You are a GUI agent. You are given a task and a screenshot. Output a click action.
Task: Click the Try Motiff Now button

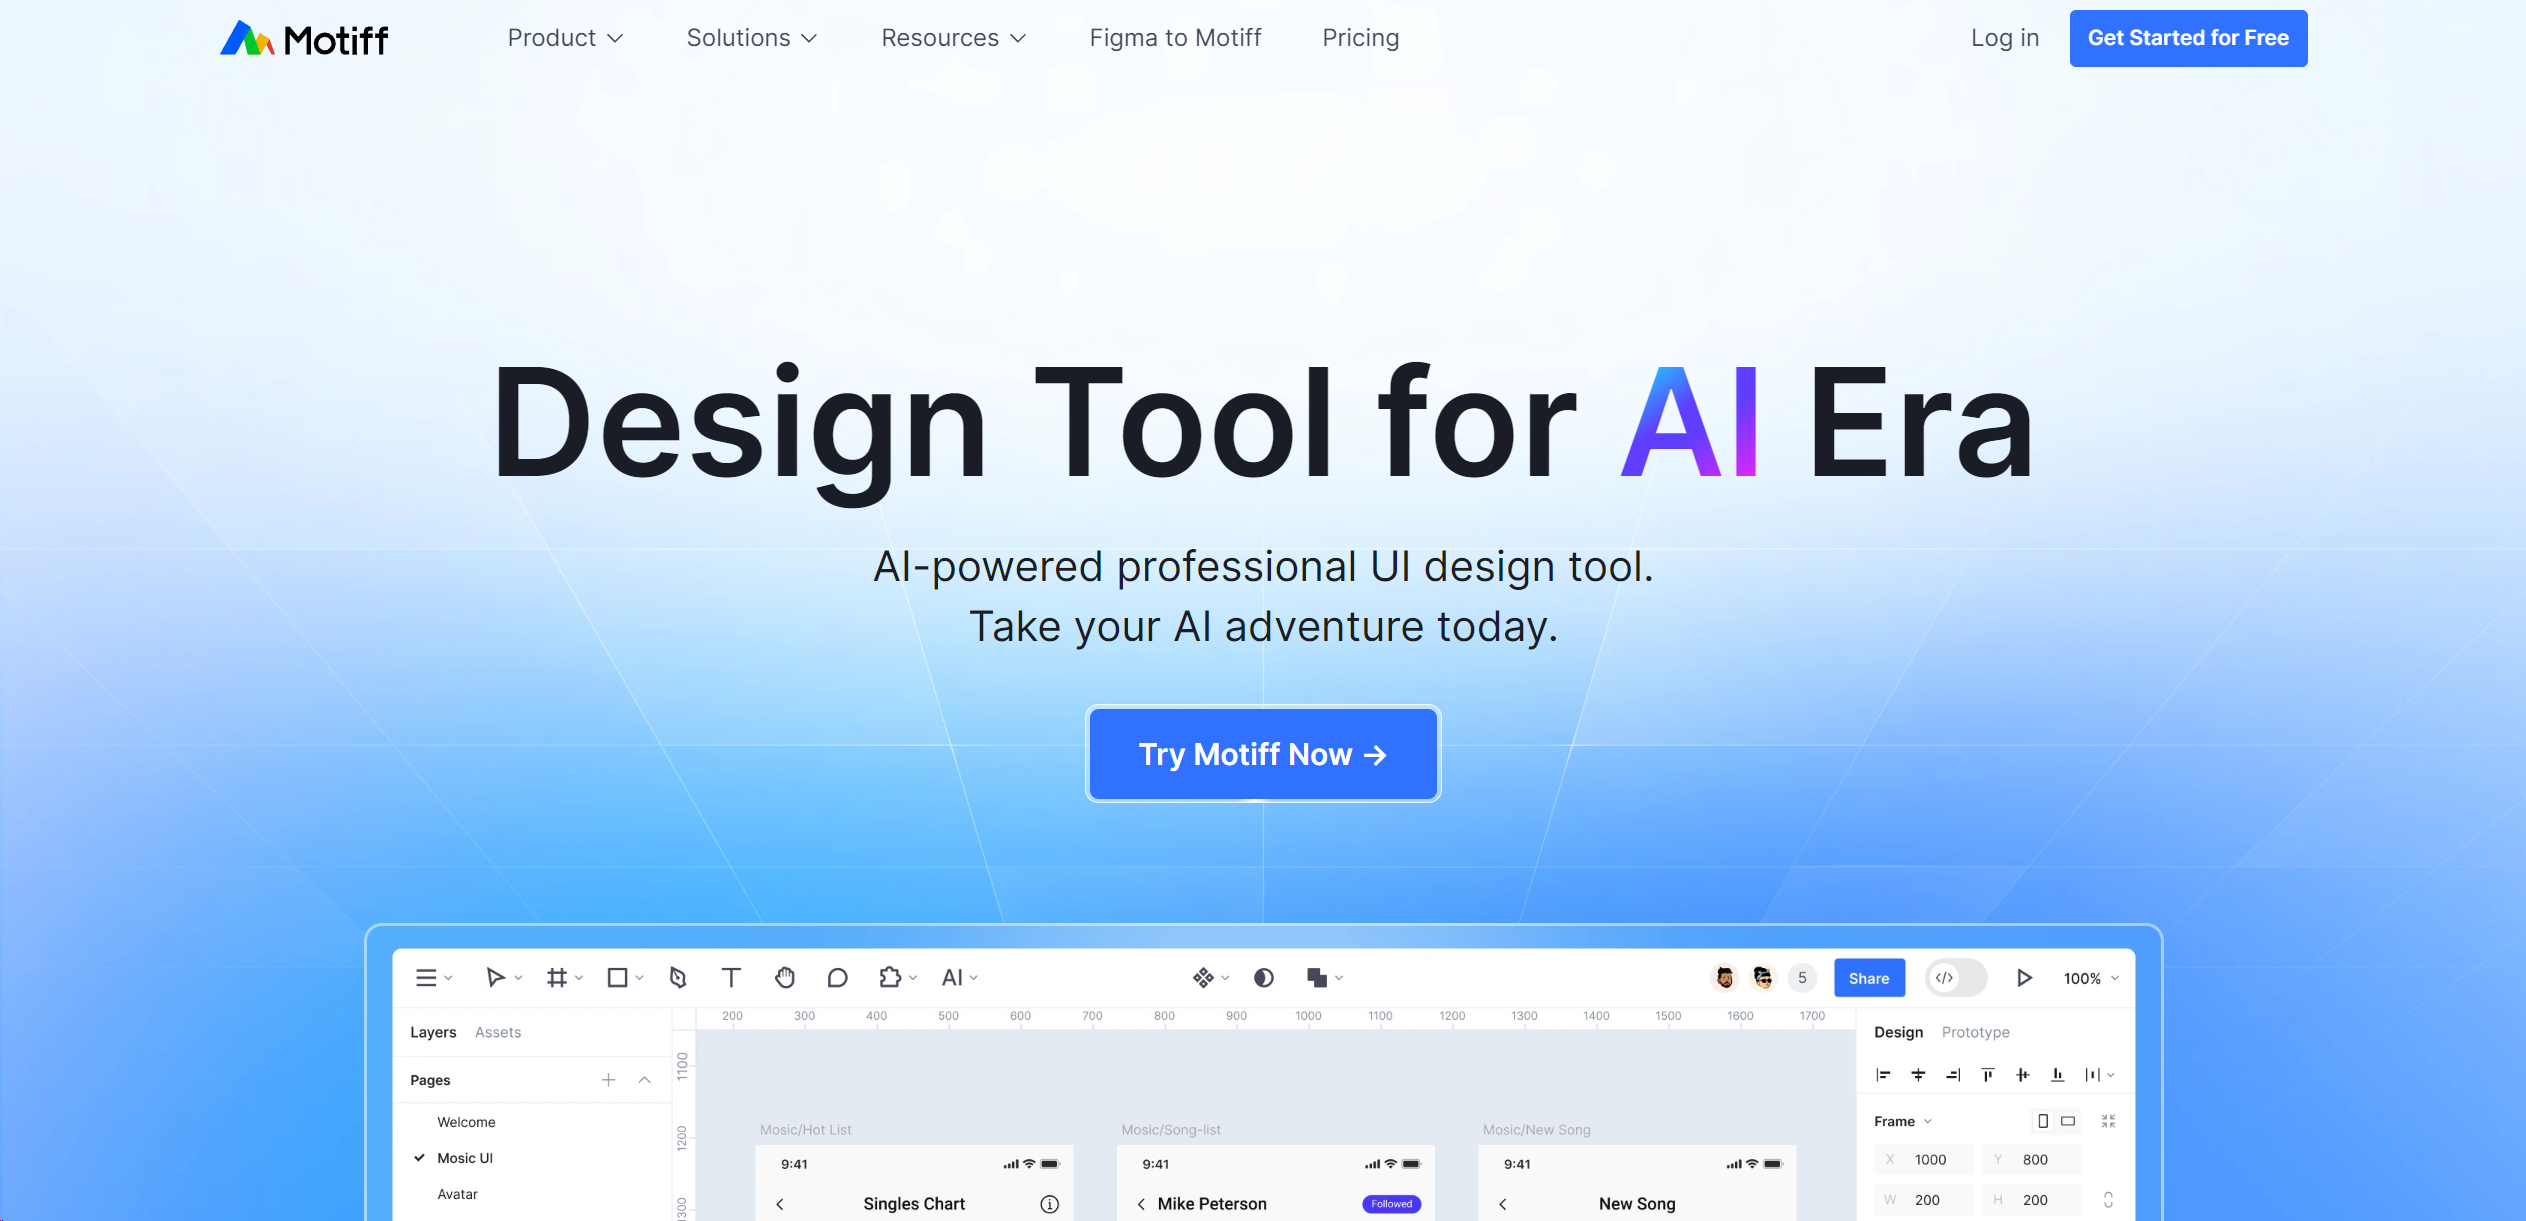[x=1262, y=753]
